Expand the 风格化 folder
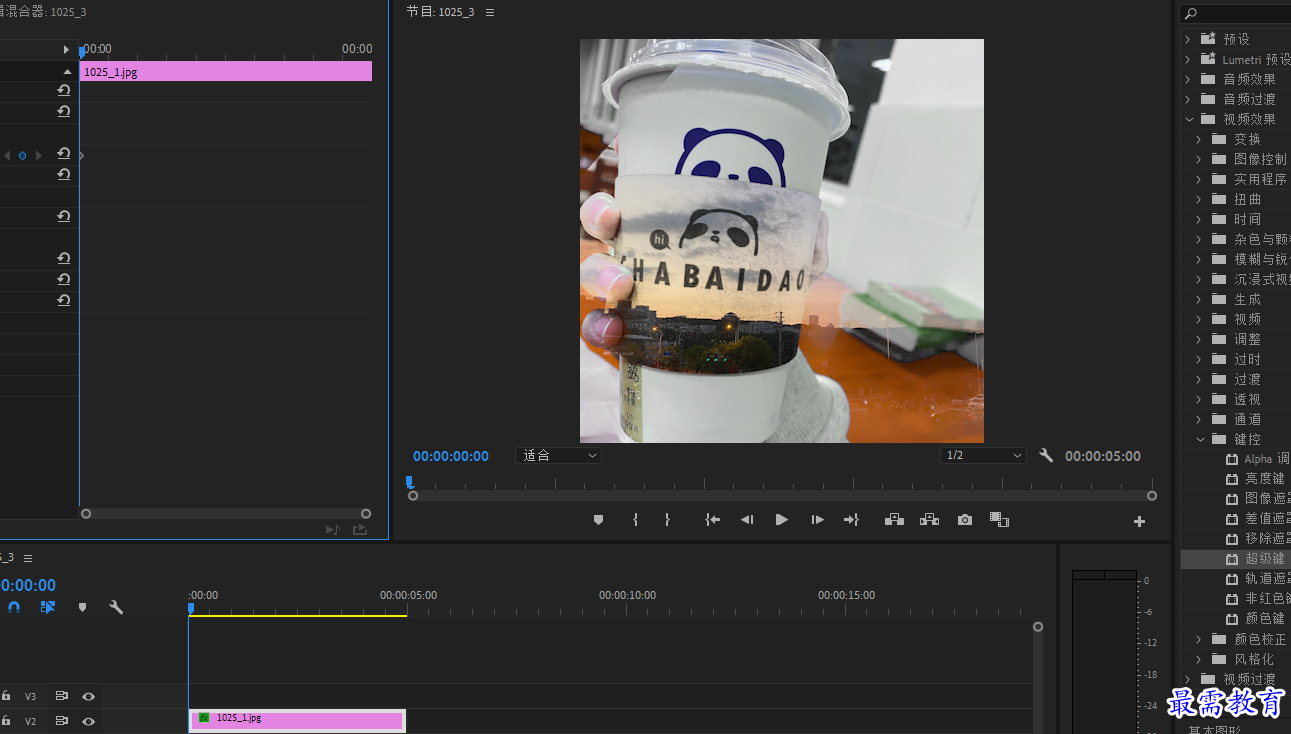The width and height of the screenshot is (1291, 734). click(x=1199, y=659)
